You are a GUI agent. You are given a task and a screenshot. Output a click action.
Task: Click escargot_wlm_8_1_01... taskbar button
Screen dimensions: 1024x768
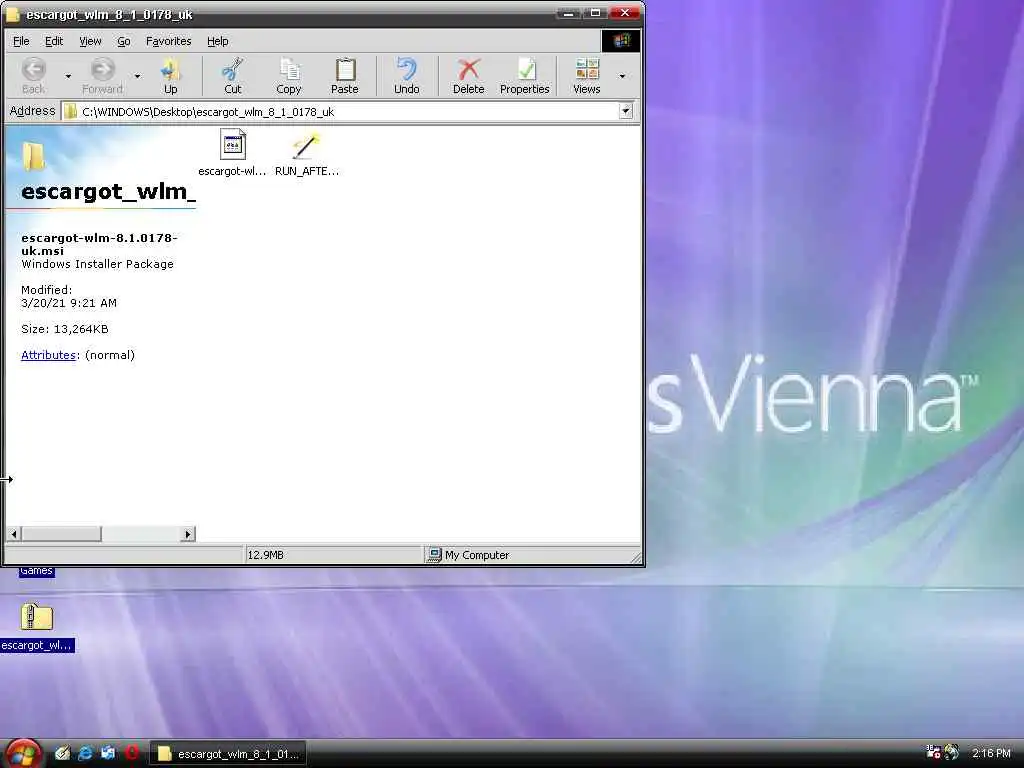point(228,754)
